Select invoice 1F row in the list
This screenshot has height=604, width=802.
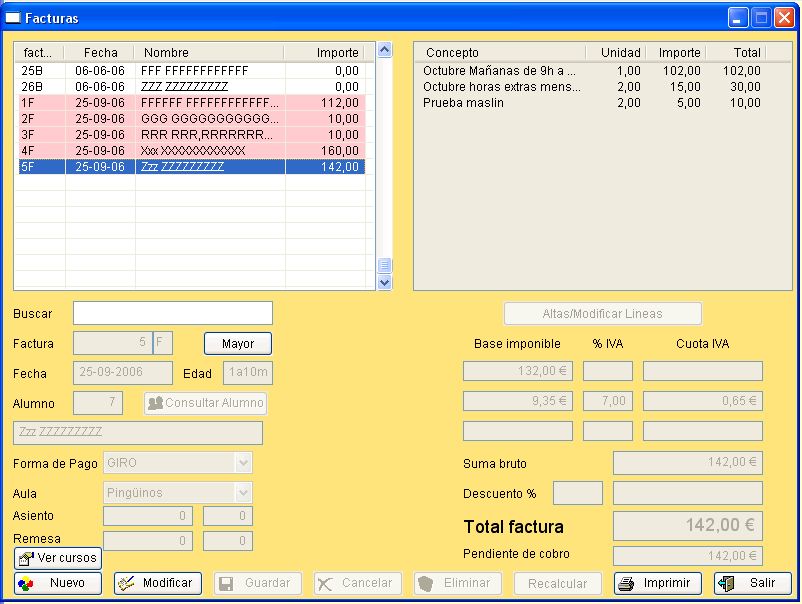[190, 103]
